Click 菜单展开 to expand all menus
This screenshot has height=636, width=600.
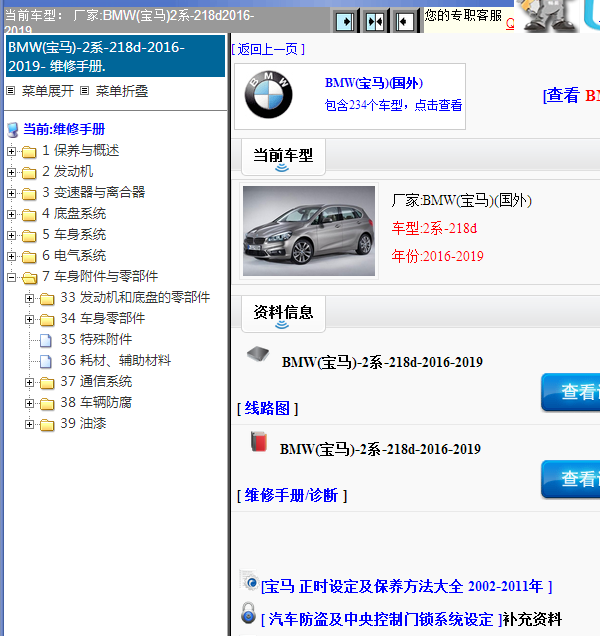(x=48, y=91)
